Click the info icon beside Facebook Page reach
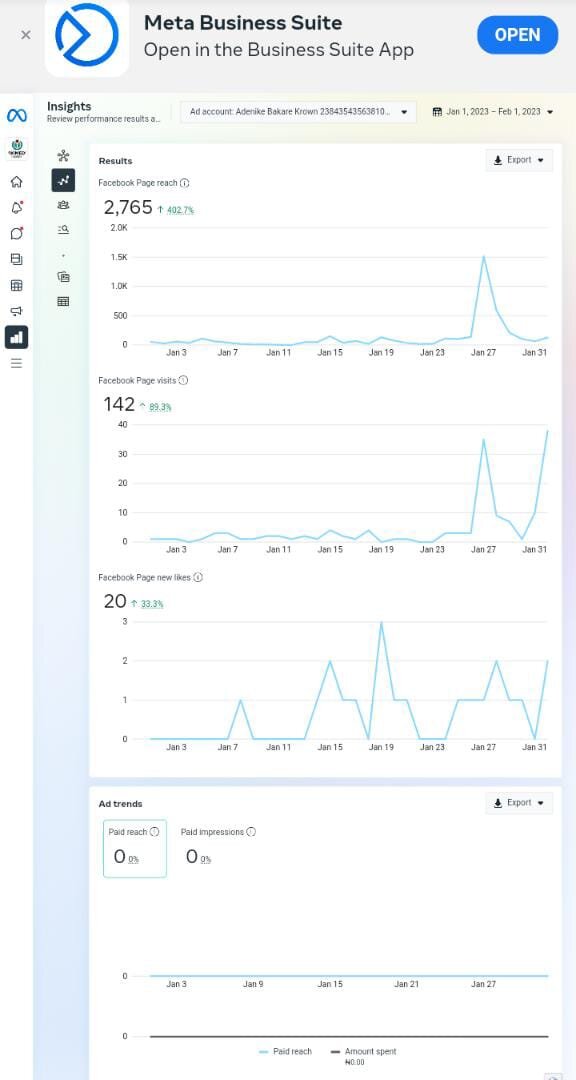Image resolution: width=576 pixels, height=1080 pixels. pyautogui.click(x=185, y=183)
